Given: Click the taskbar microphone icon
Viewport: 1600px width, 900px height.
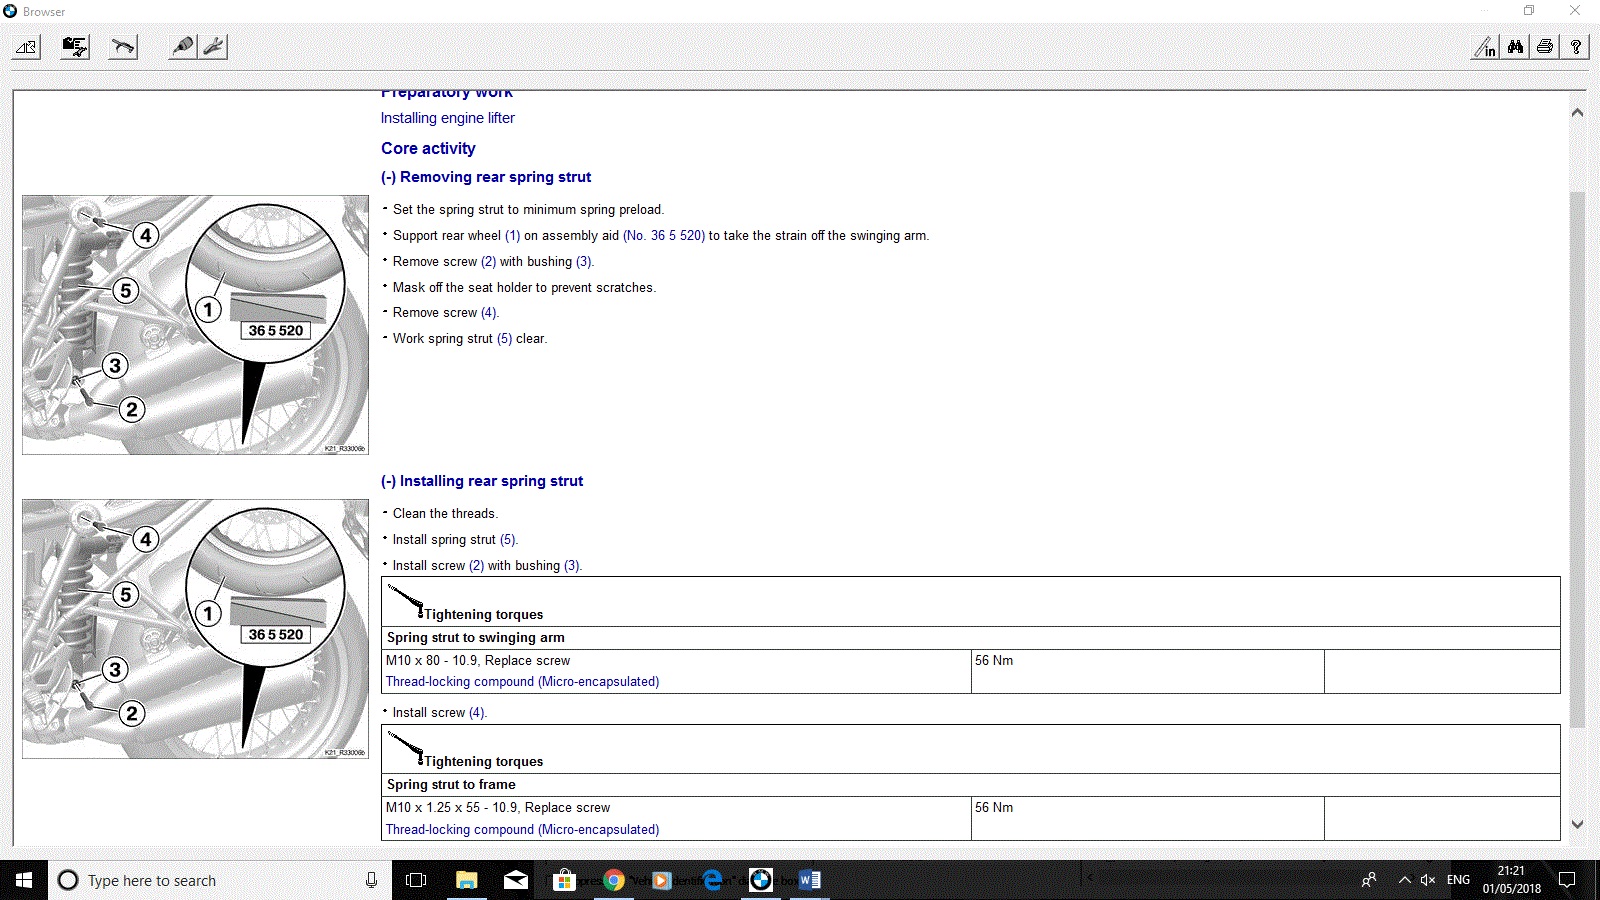Looking at the screenshot, I should pyautogui.click(x=371, y=880).
